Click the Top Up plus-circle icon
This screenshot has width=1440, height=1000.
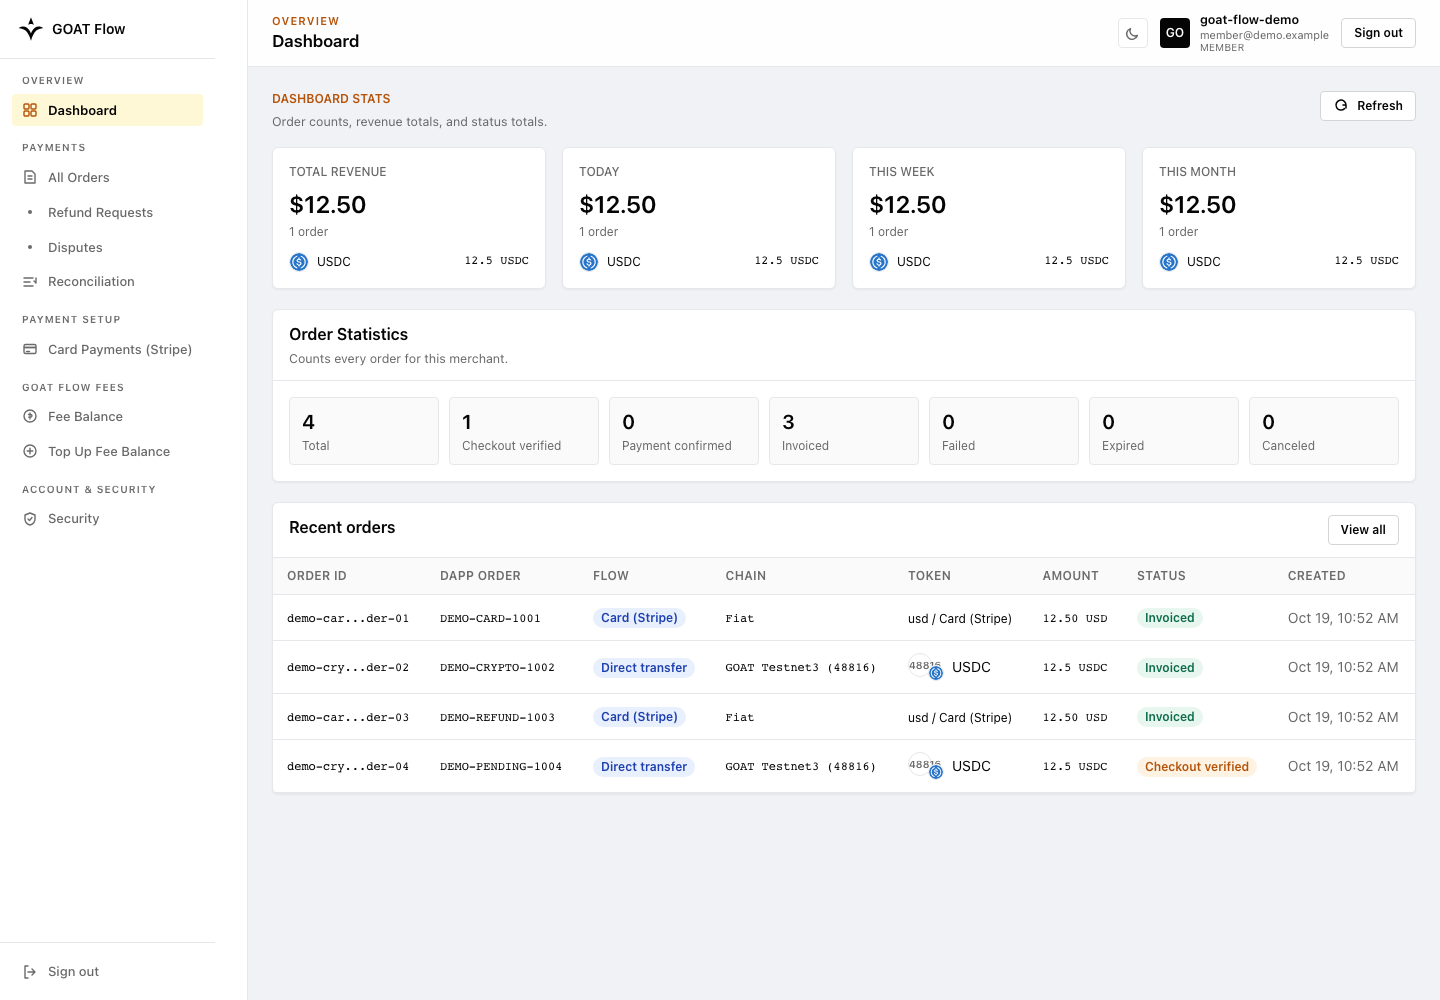pyautogui.click(x=30, y=451)
